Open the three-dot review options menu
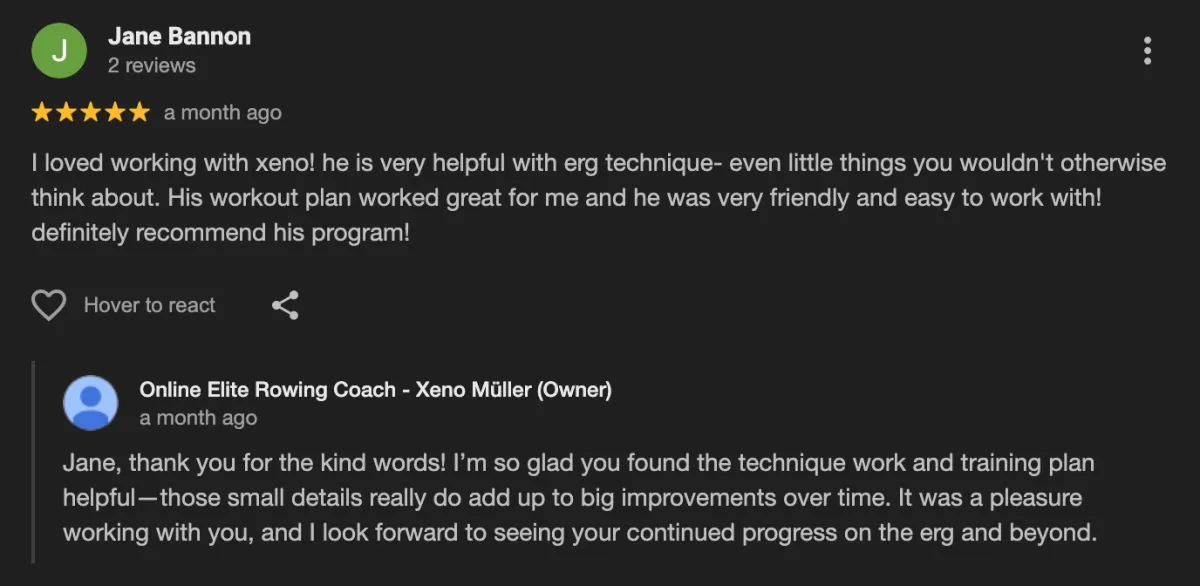 [x=1147, y=50]
